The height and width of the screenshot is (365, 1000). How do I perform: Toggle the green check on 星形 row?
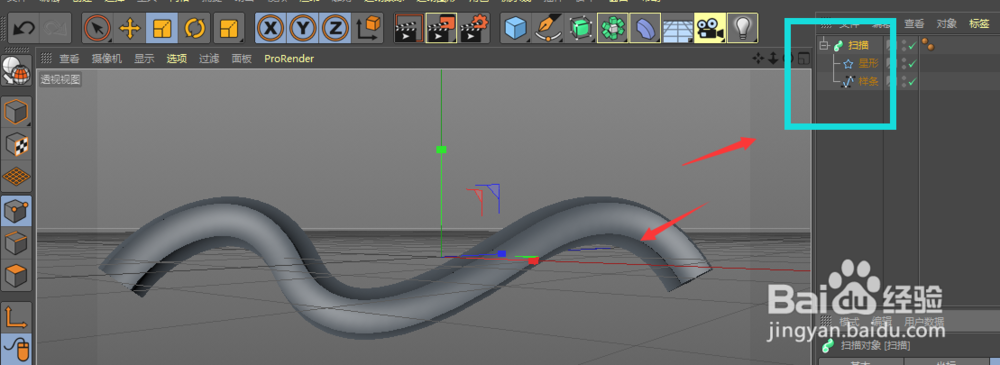pyautogui.click(x=913, y=63)
